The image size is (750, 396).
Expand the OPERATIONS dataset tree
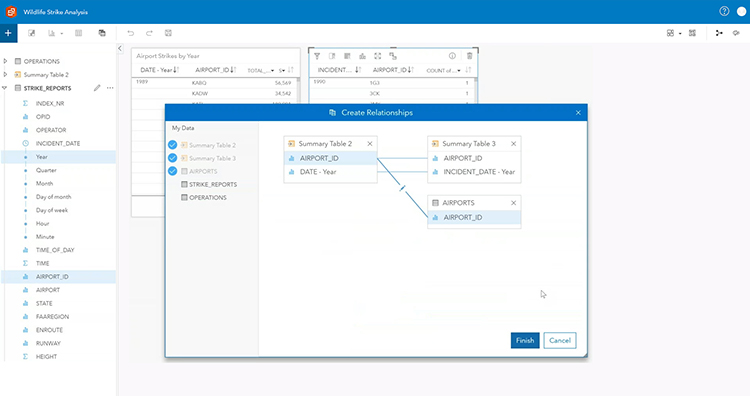click(5, 61)
